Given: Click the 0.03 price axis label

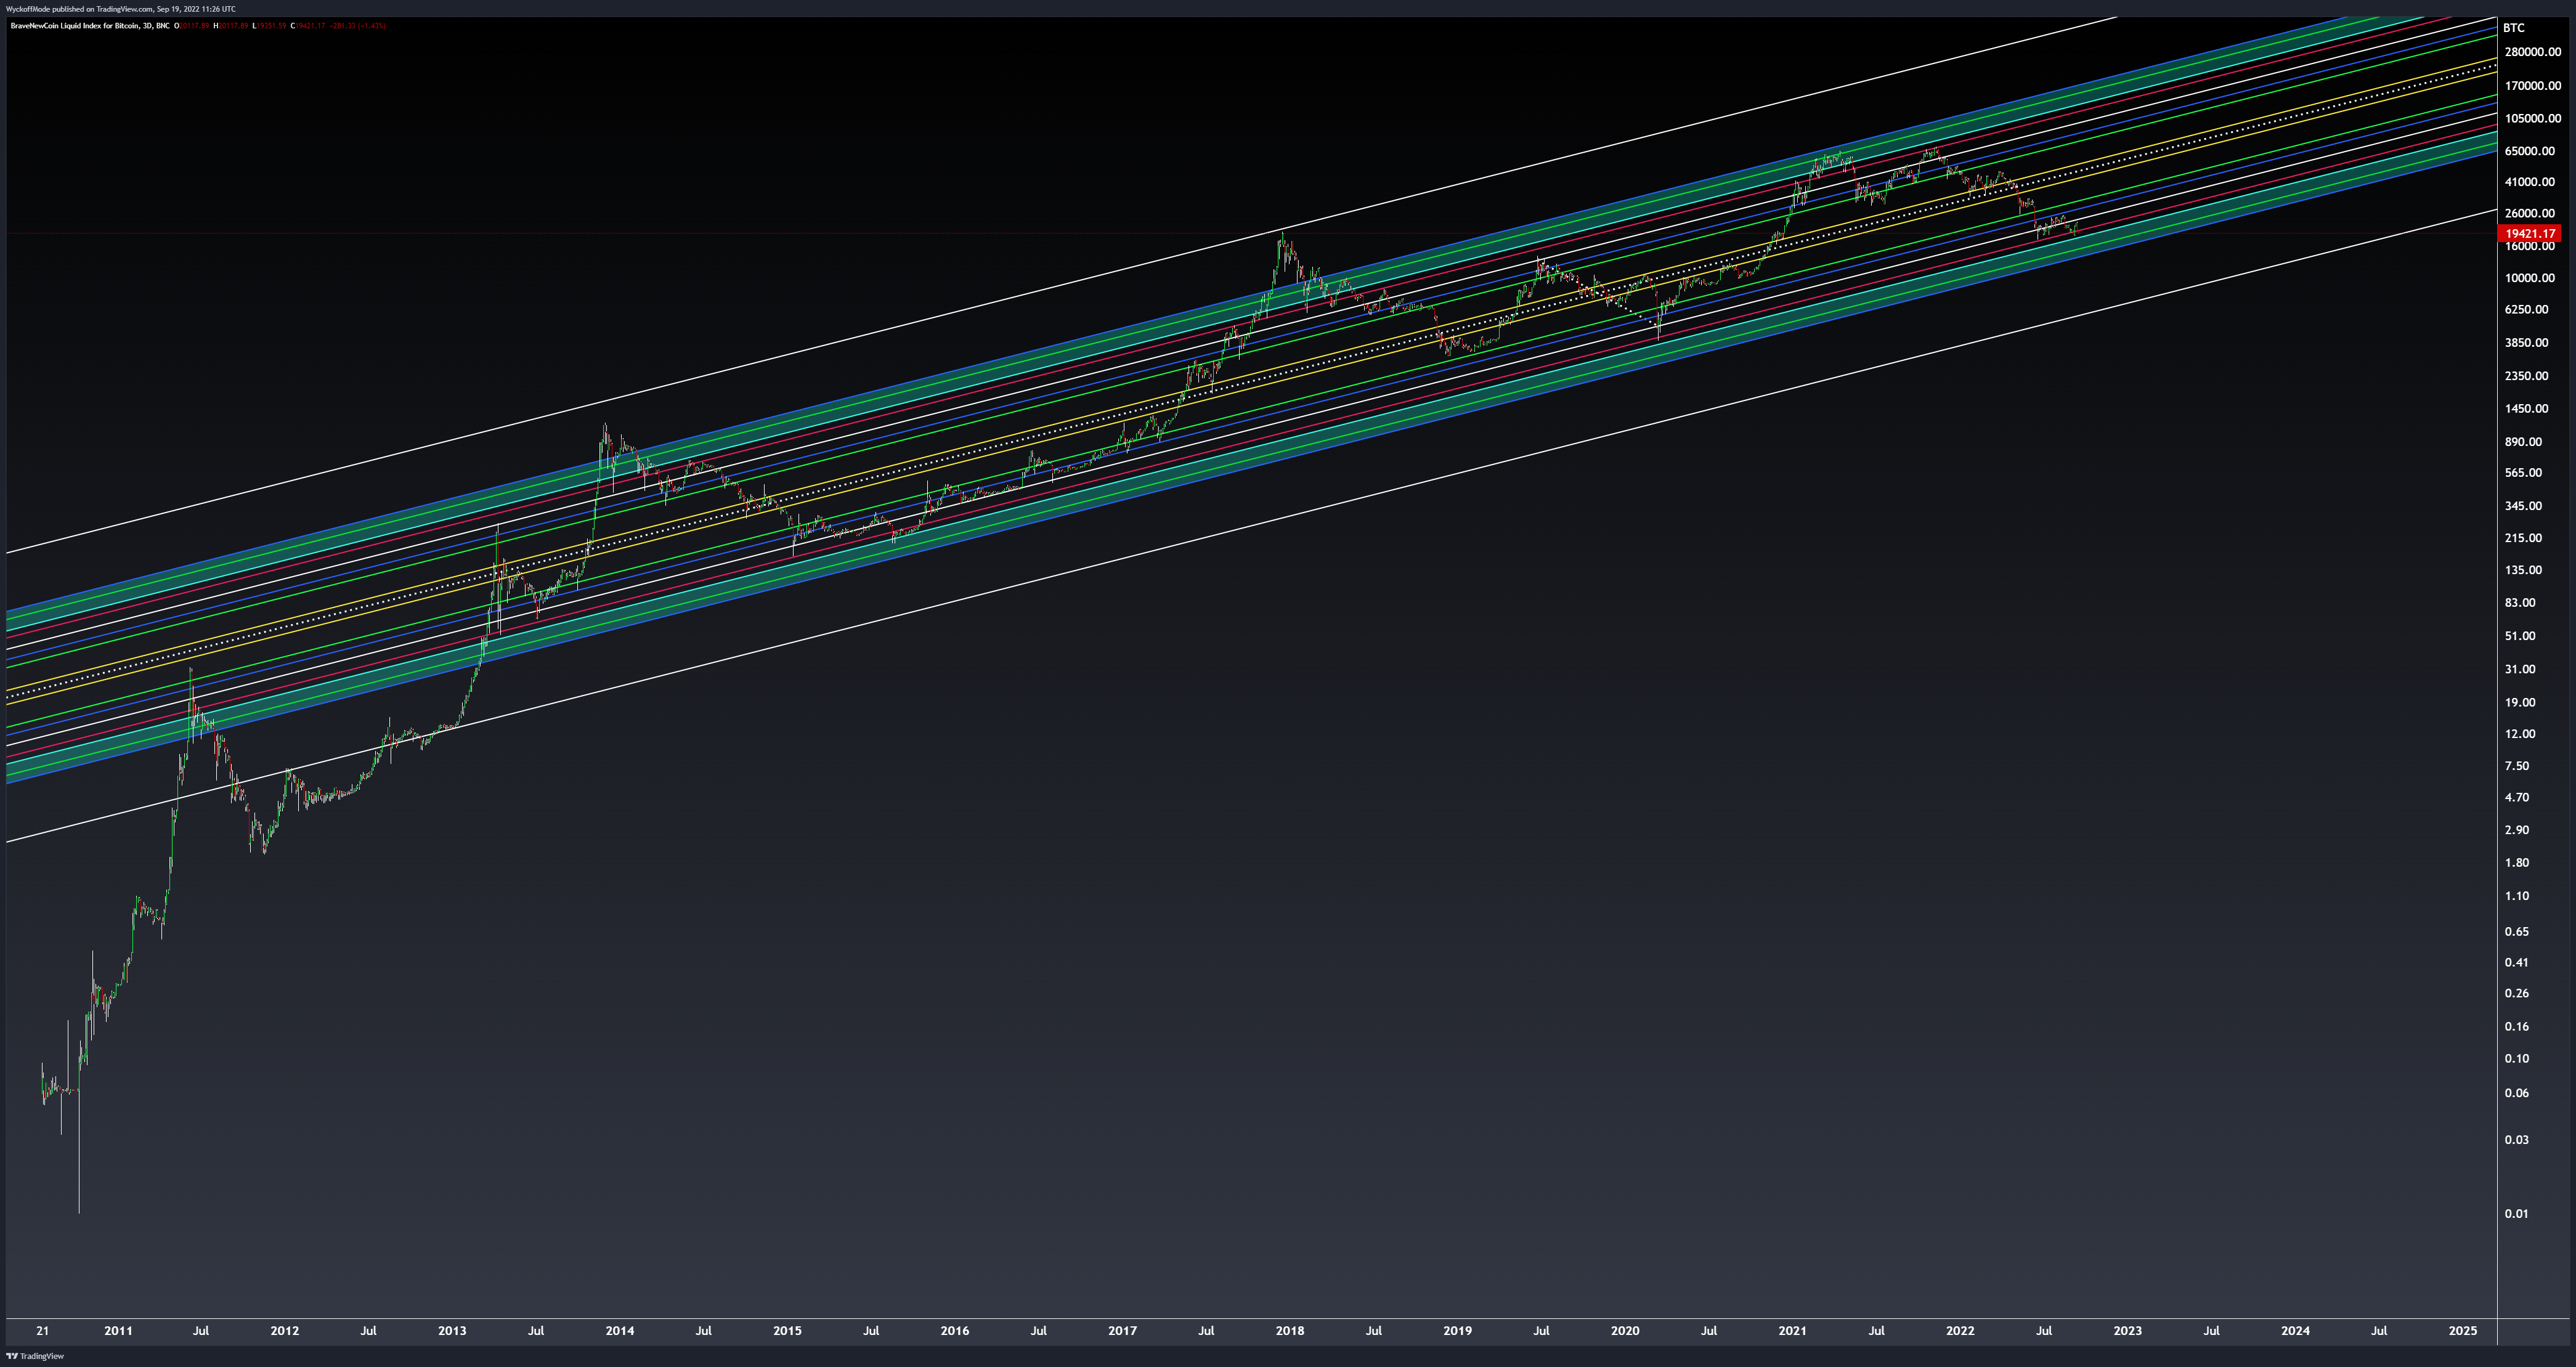Looking at the screenshot, I should pyautogui.click(x=2517, y=1140).
